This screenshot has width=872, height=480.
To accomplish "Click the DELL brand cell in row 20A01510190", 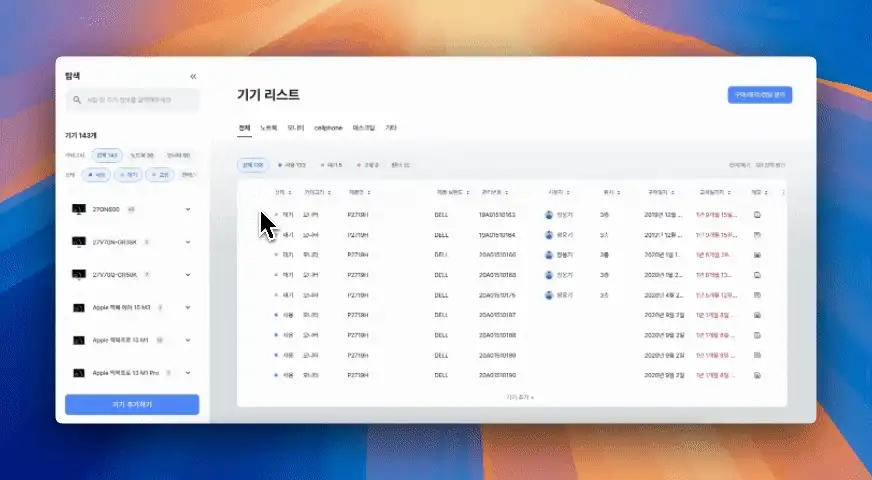I will [441, 375].
